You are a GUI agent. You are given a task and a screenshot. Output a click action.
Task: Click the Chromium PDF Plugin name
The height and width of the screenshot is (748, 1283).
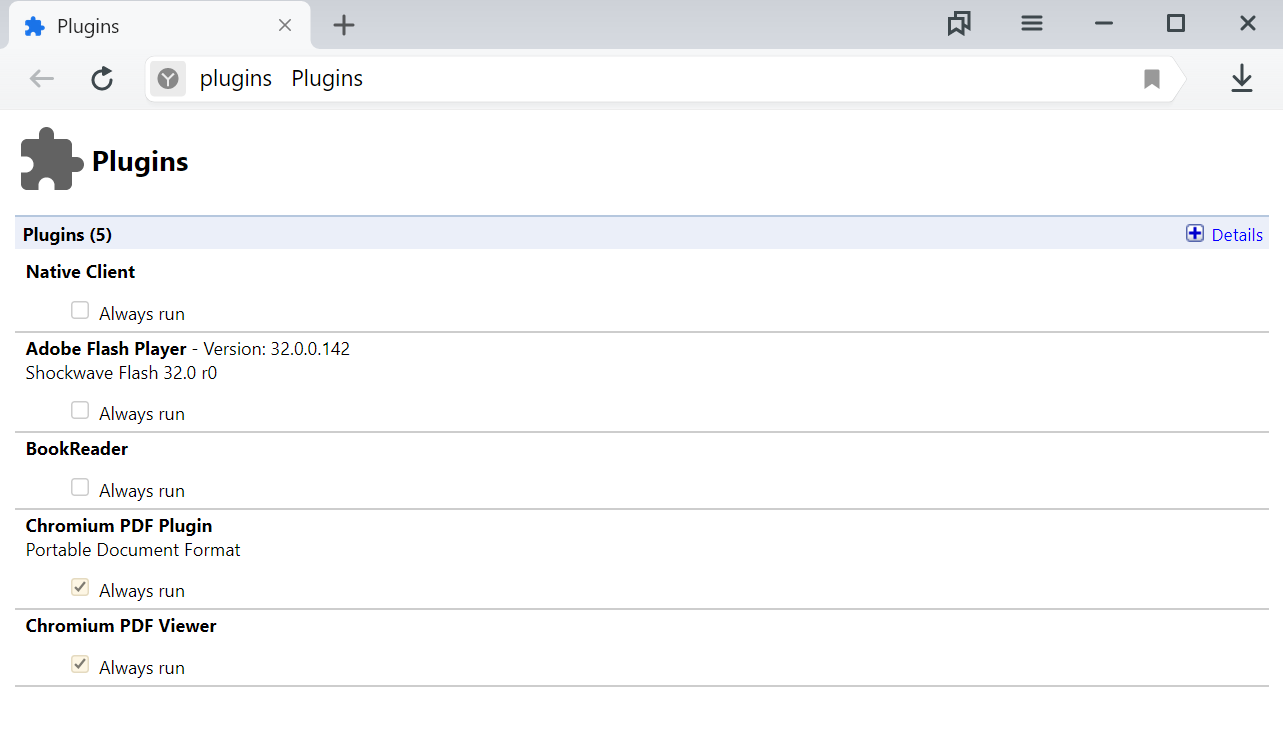click(x=119, y=526)
